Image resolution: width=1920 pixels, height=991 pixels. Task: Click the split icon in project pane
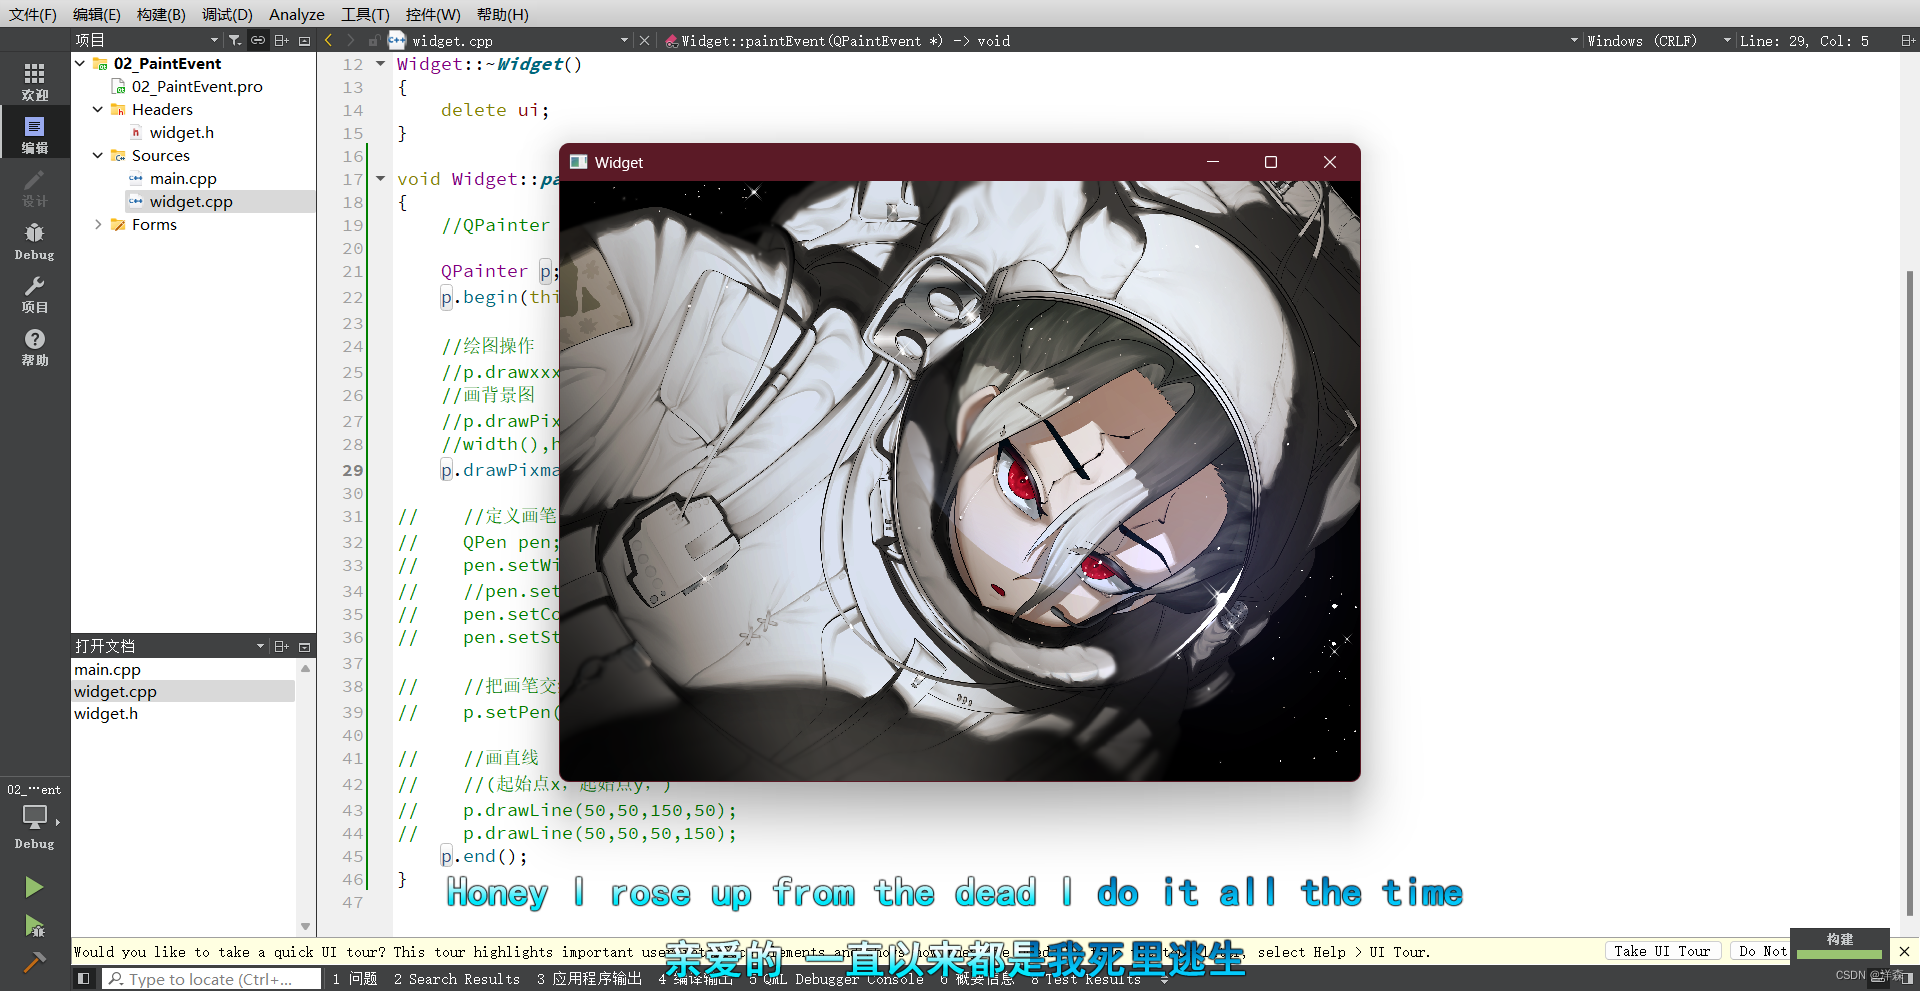pyautogui.click(x=282, y=40)
